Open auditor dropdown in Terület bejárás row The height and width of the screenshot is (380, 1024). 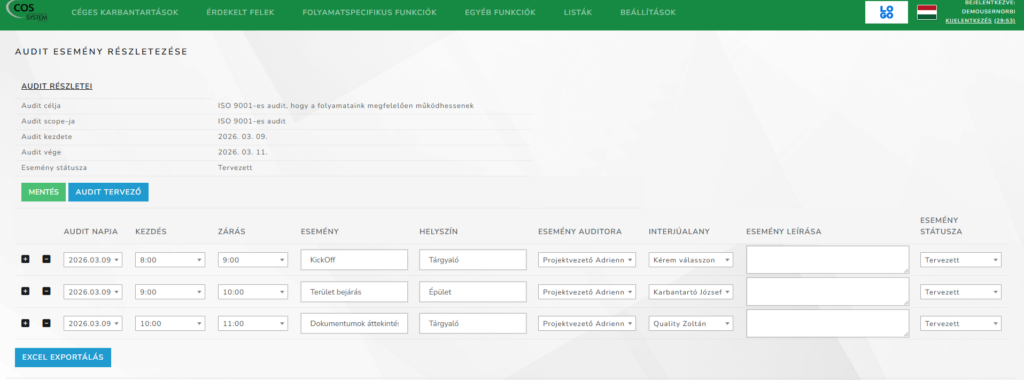[x=586, y=292]
